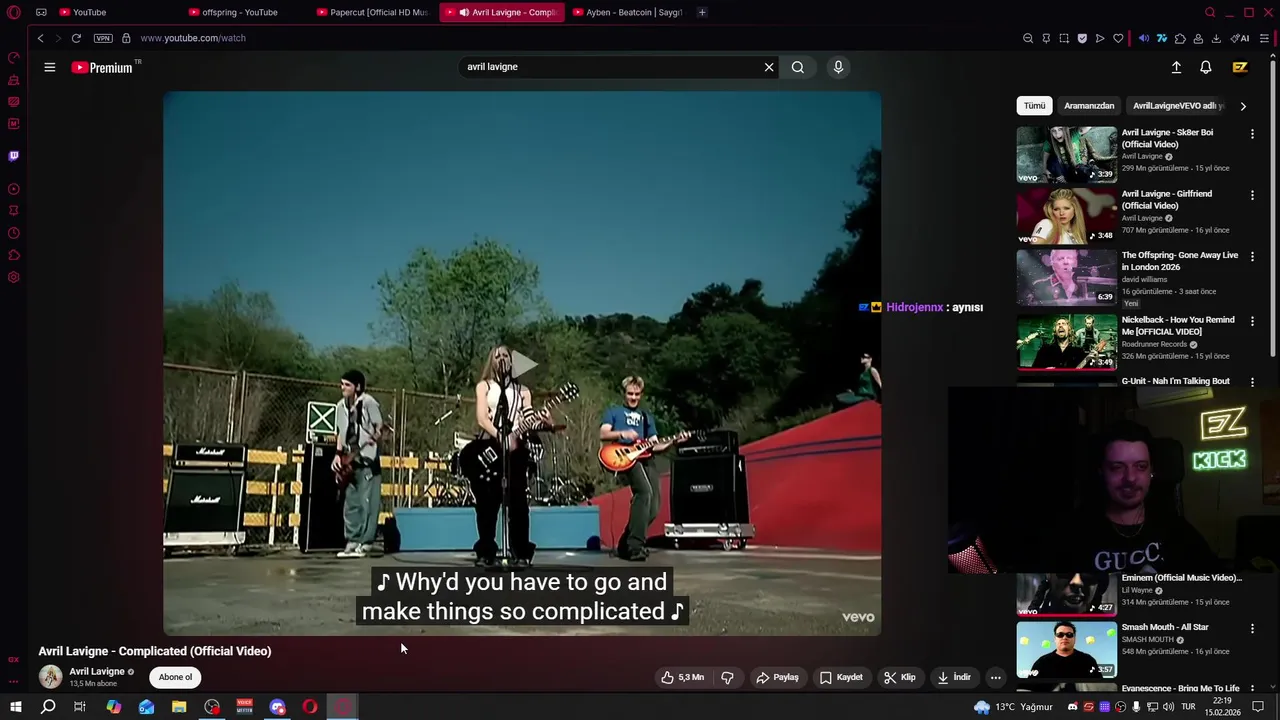Show more filter chips with right chevron
This screenshot has height=720, width=1280.
[1243, 106]
